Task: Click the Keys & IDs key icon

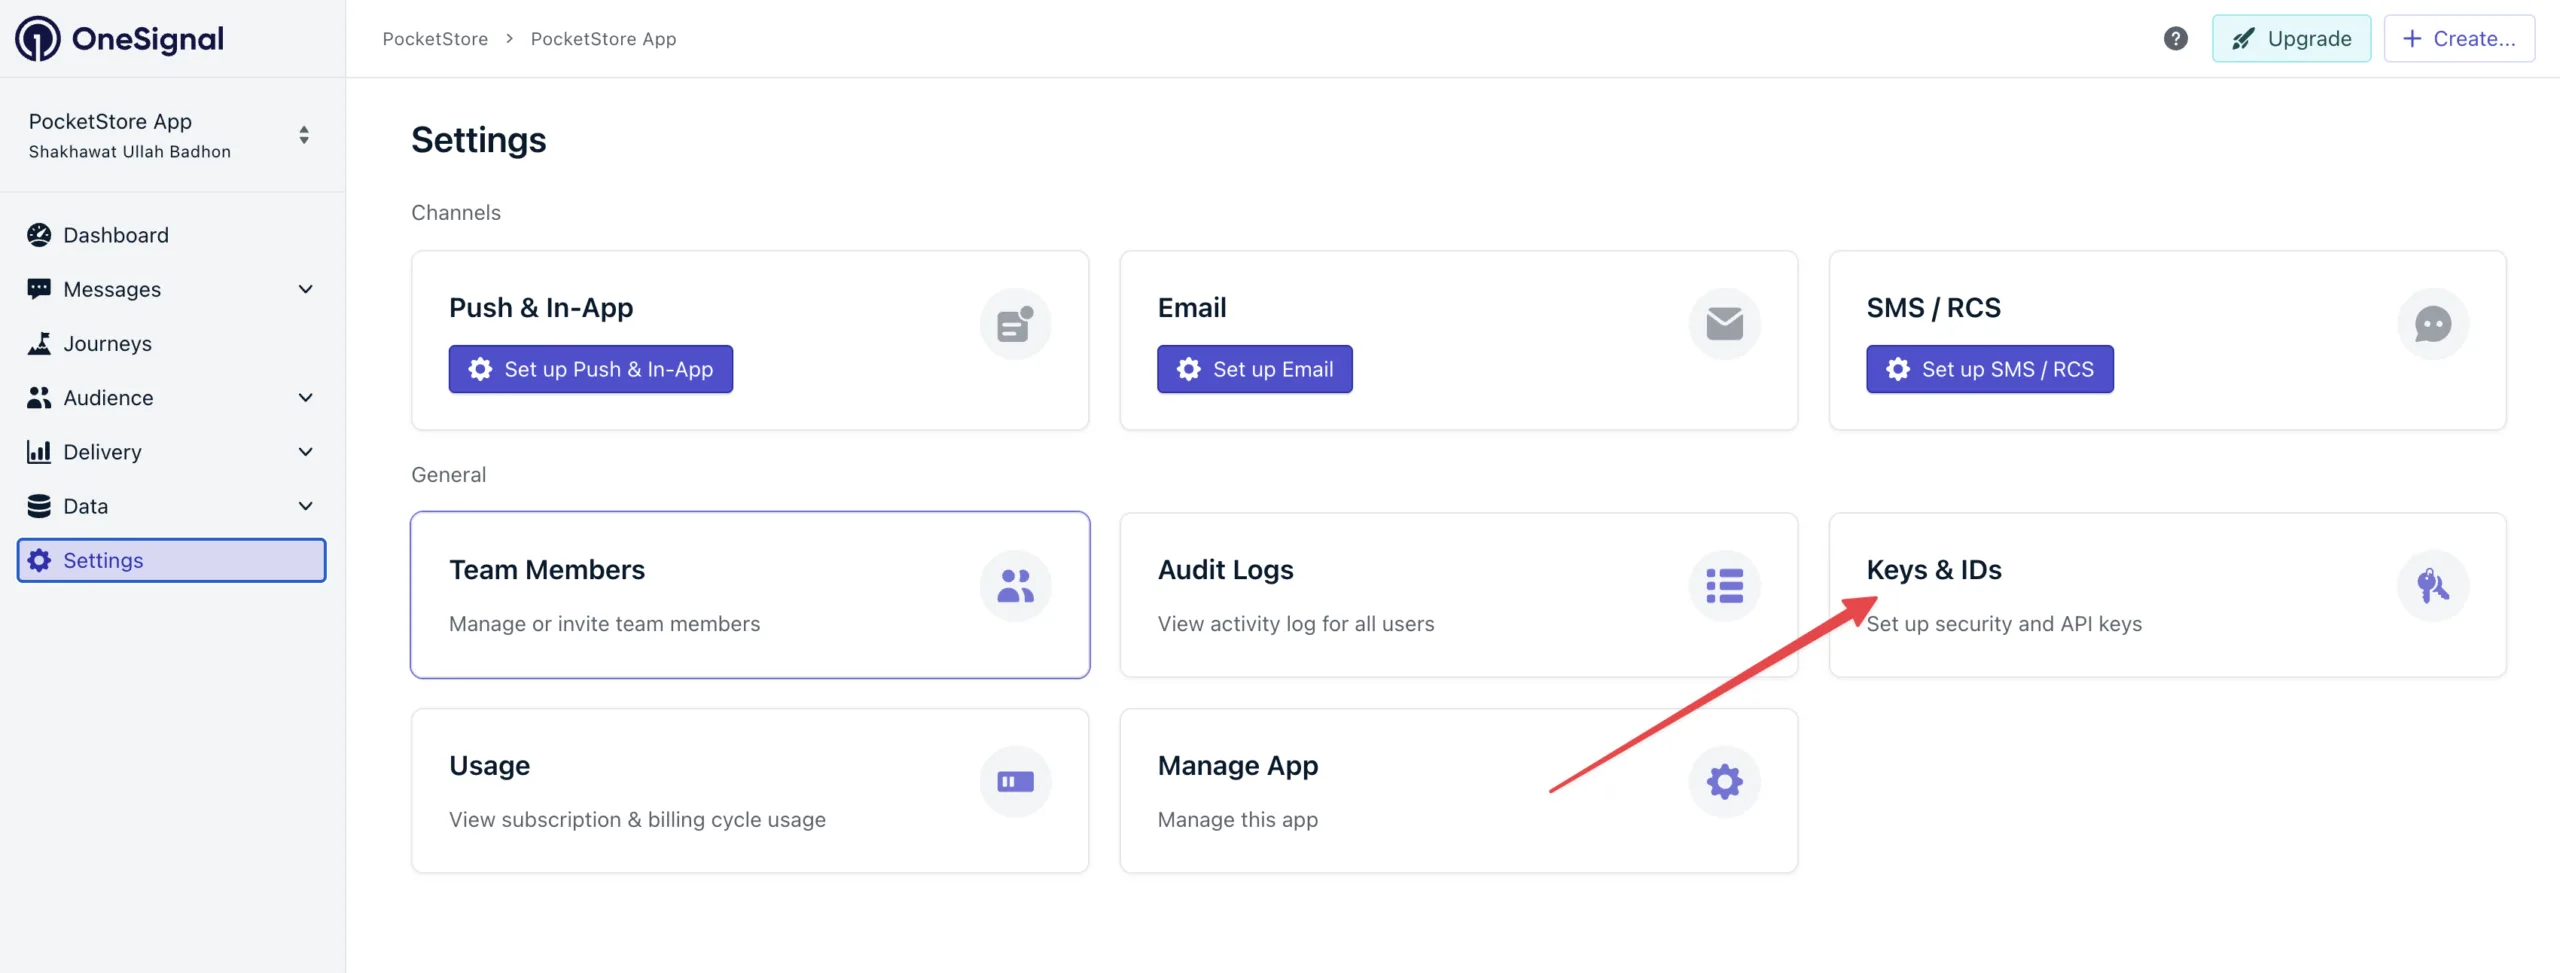Action: [x=2432, y=586]
